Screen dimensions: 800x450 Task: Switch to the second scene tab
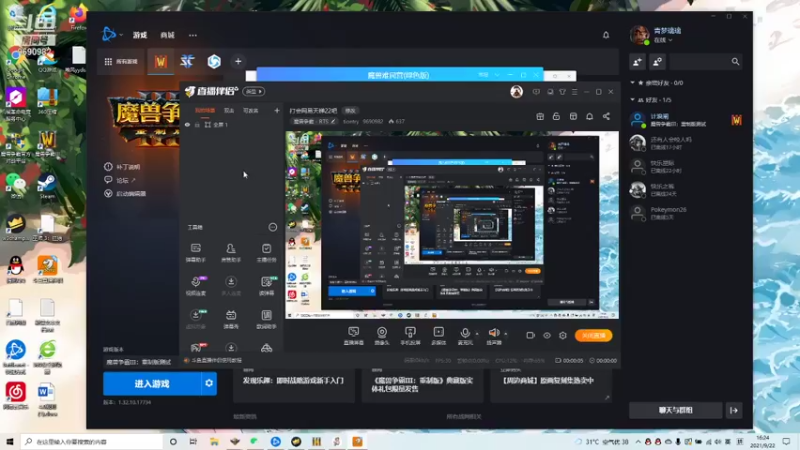229,110
